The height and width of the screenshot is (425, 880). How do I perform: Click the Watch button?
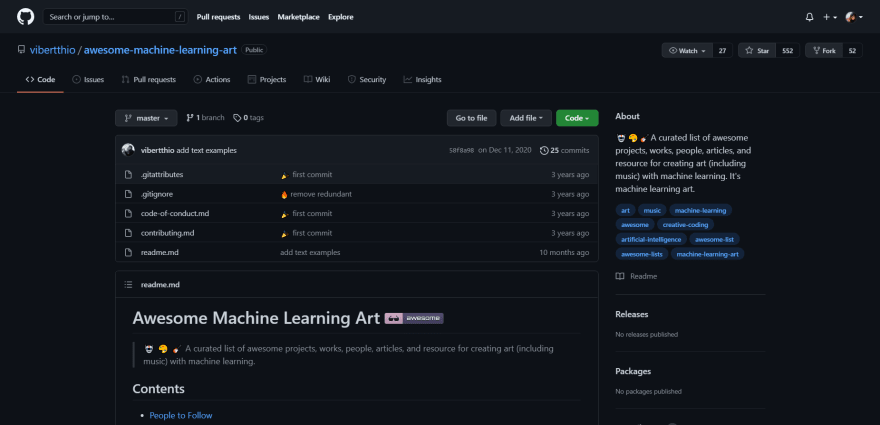(x=688, y=51)
